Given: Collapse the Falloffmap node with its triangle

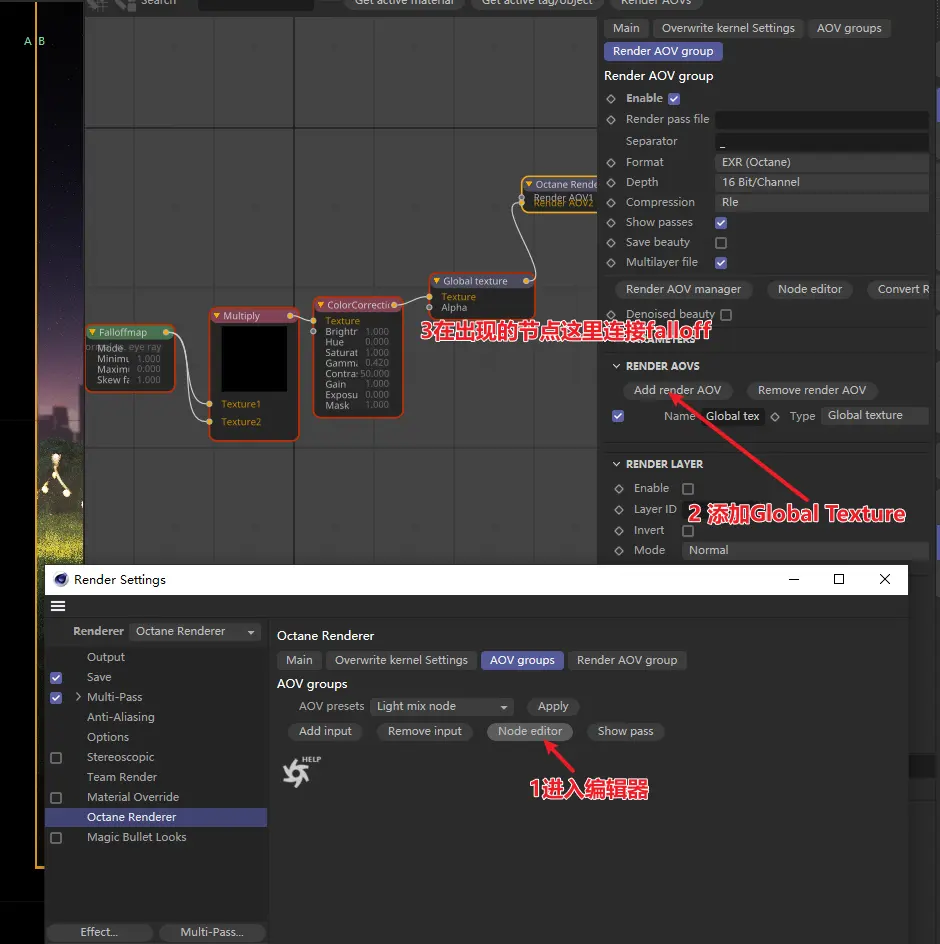Looking at the screenshot, I should pos(92,332).
